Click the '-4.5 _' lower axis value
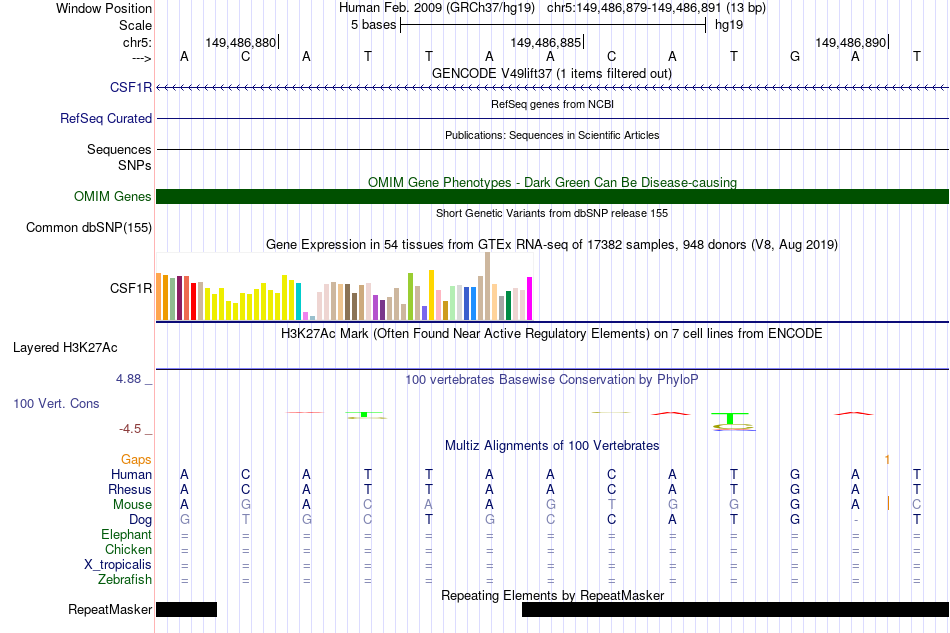950x633 pixels. coord(135,429)
